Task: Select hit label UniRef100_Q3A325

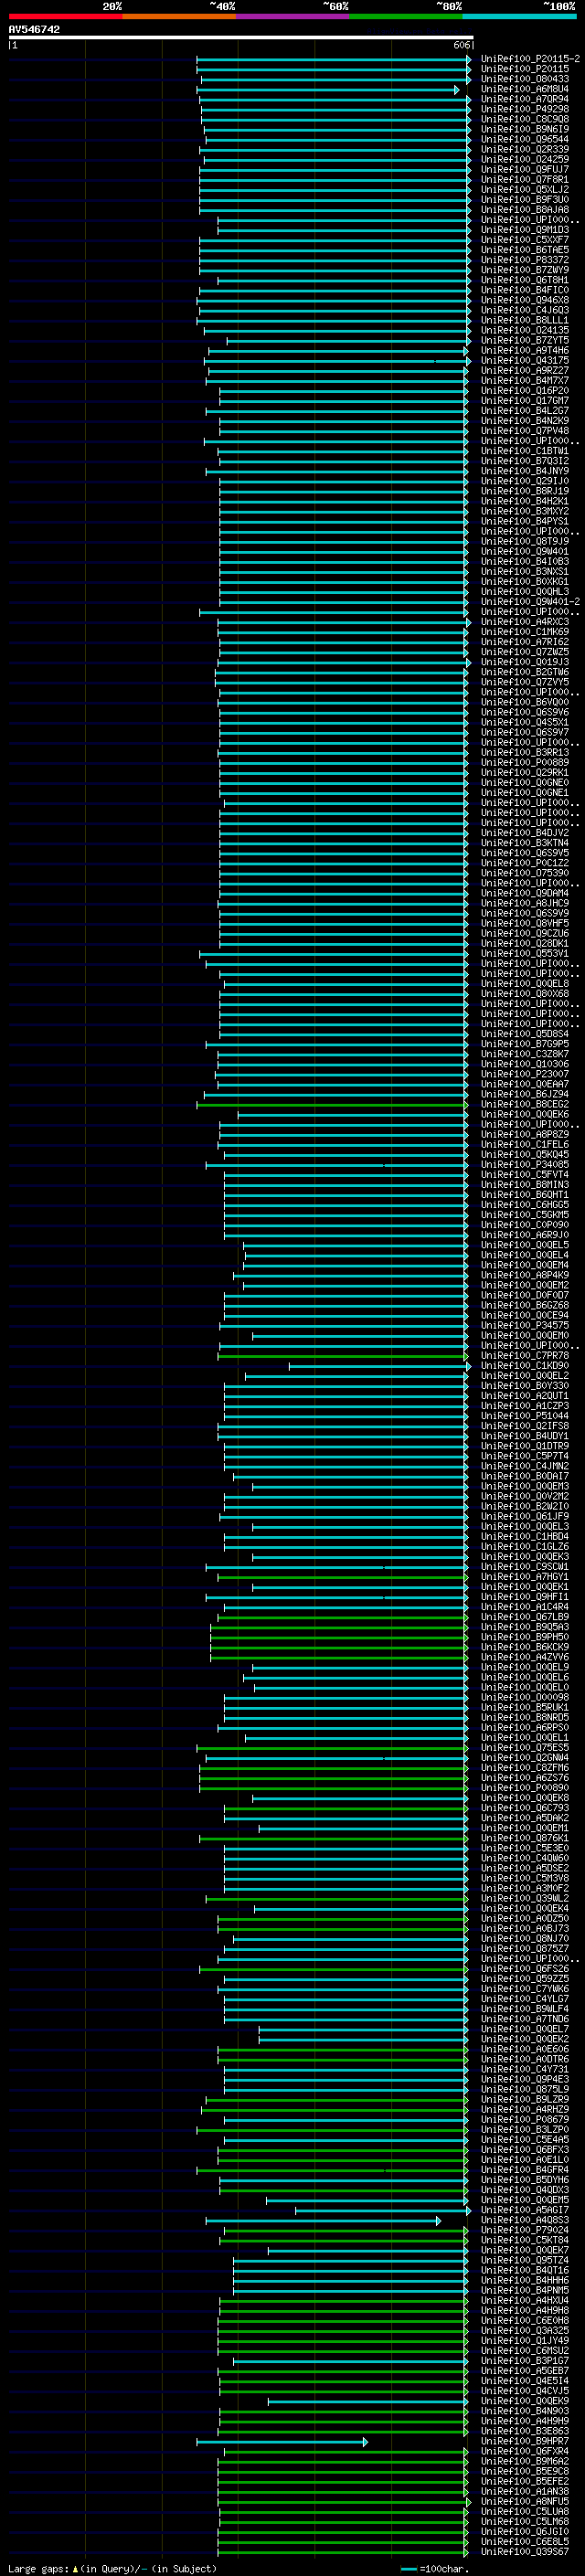Action: 525,2330
